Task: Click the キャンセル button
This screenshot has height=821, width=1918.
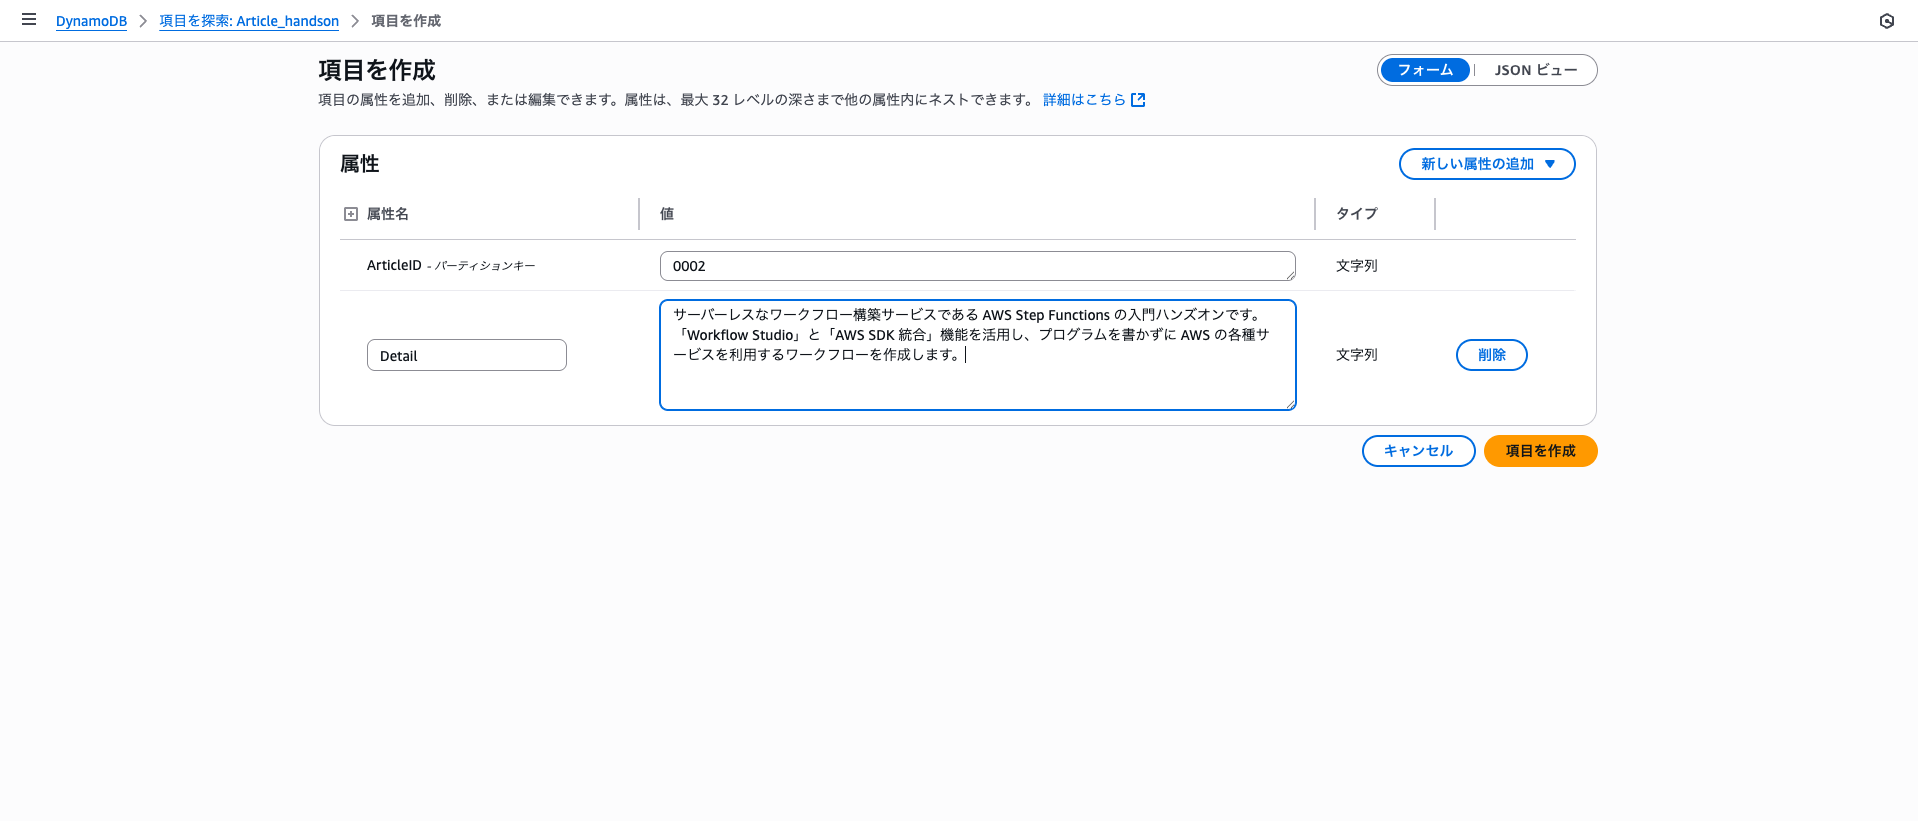Action: tap(1418, 451)
